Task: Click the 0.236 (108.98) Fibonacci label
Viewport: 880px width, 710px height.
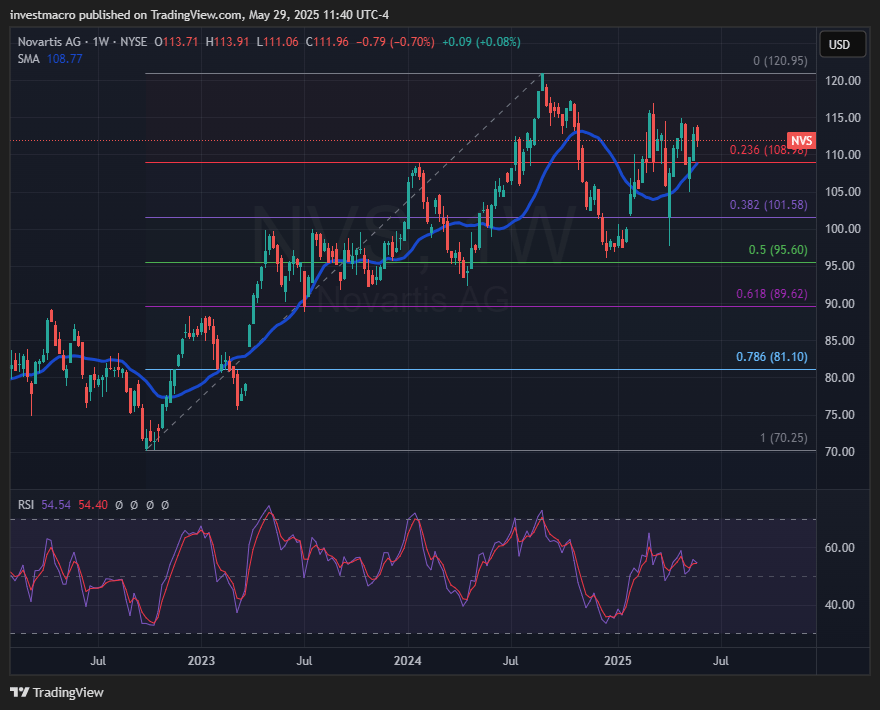Action: coord(768,150)
